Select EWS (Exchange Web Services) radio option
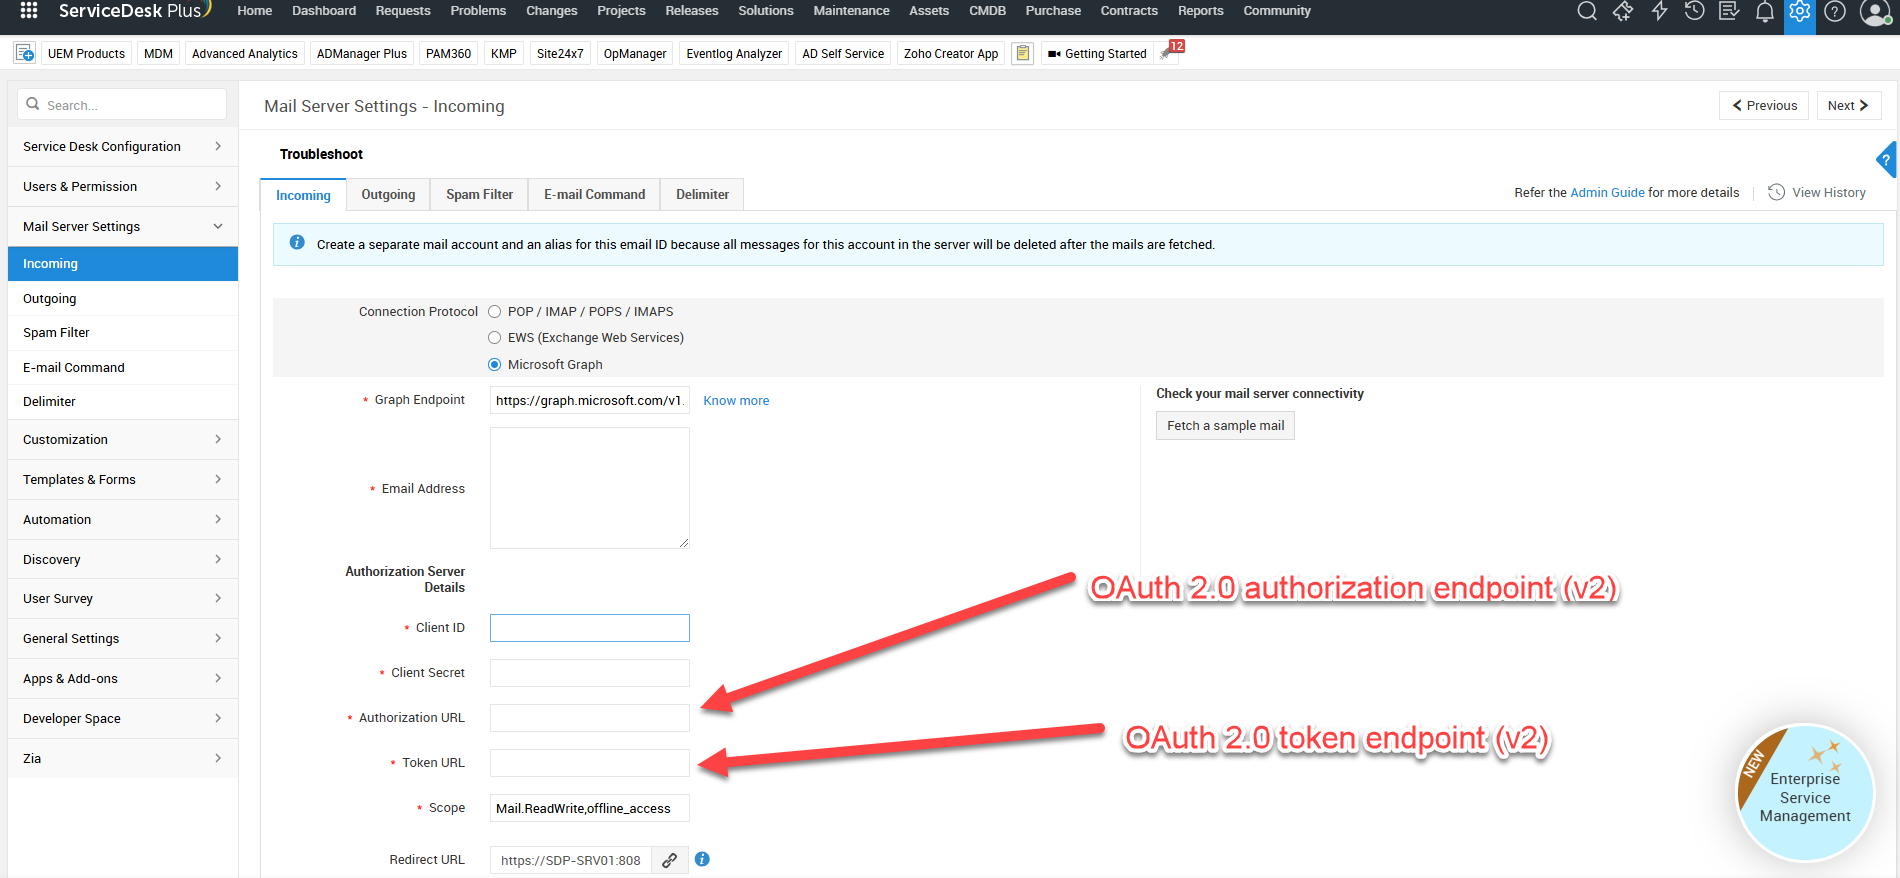Viewport: 1900px width, 878px height. click(x=494, y=338)
